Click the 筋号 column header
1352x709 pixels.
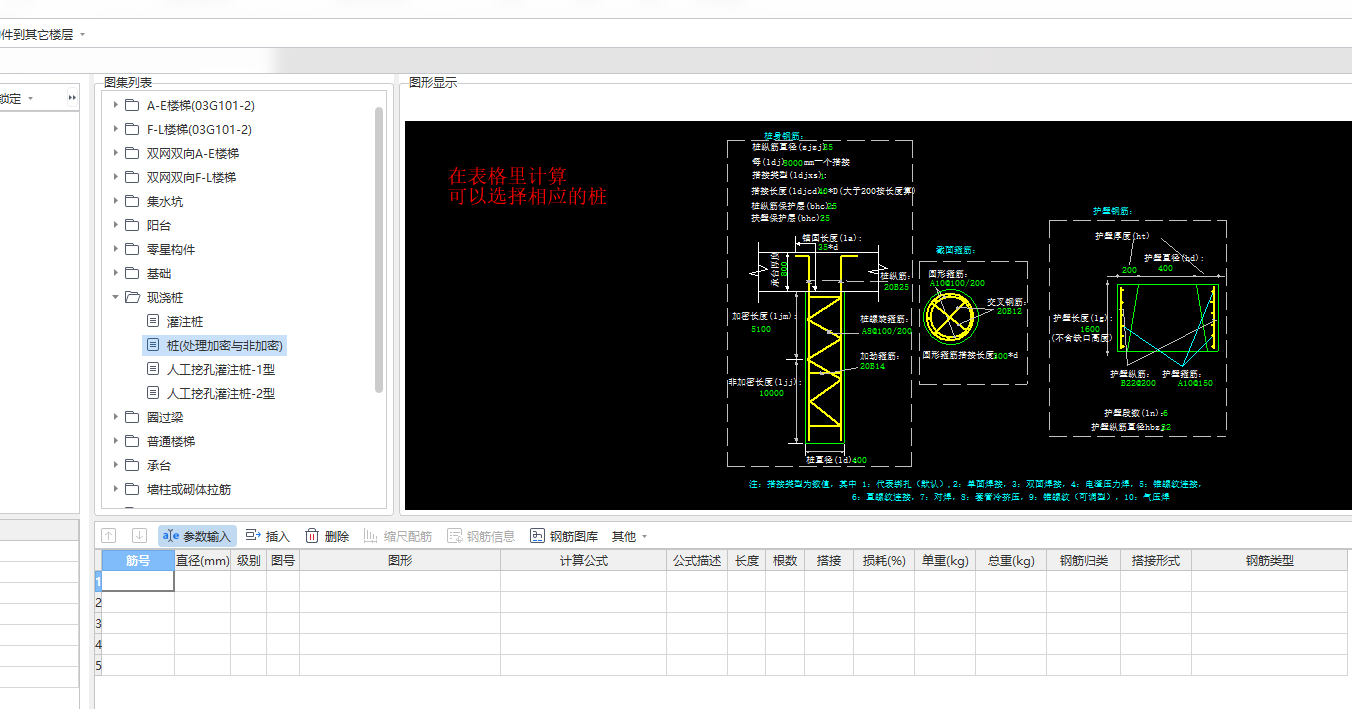point(138,561)
